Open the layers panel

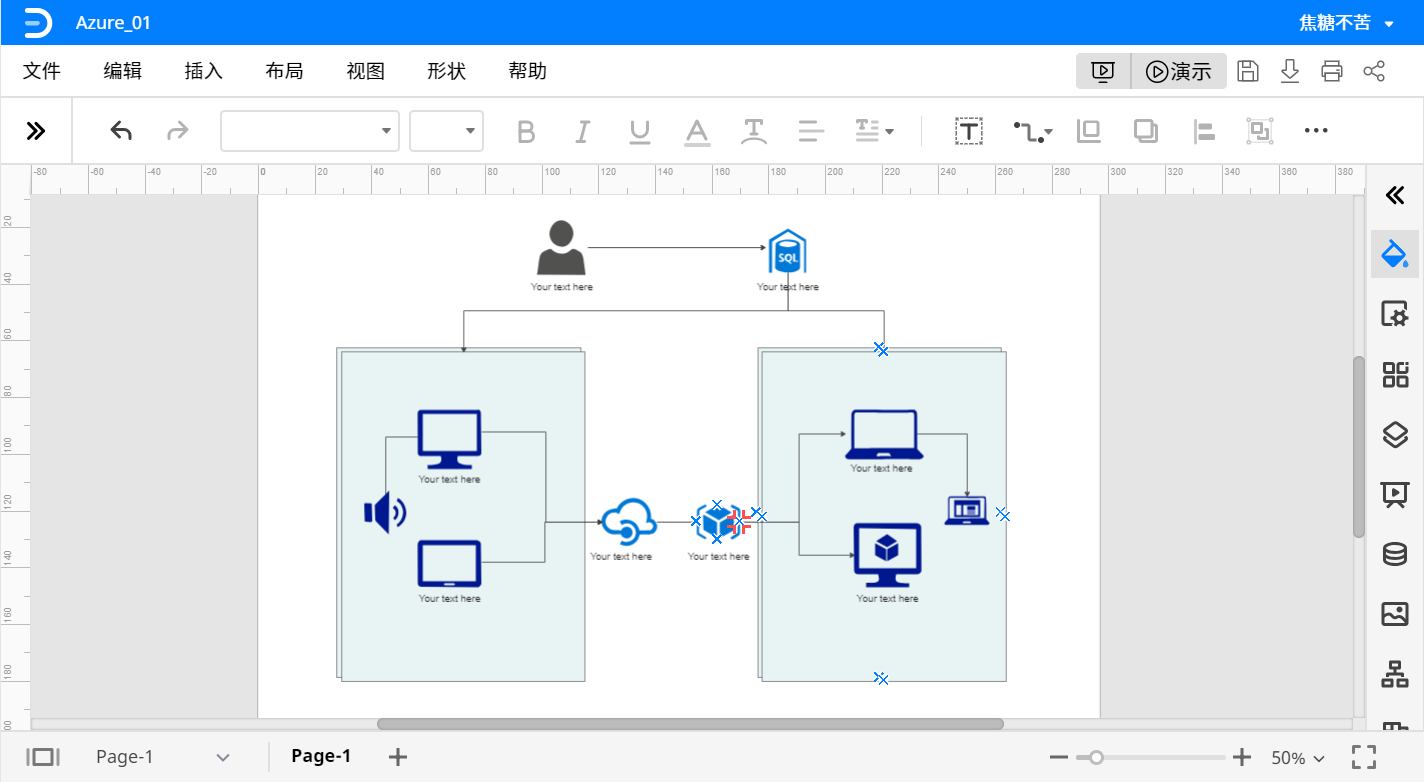tap(1395, 435)
